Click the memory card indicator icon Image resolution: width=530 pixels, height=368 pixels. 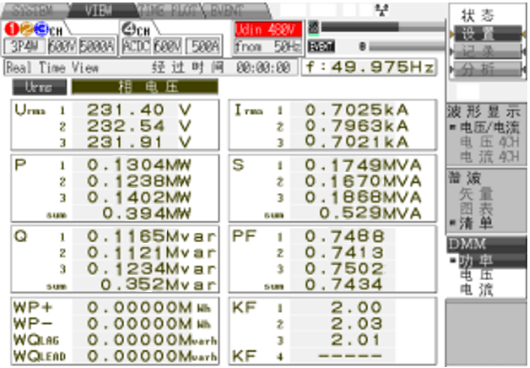pyautogui.click(x=313, y=28)
